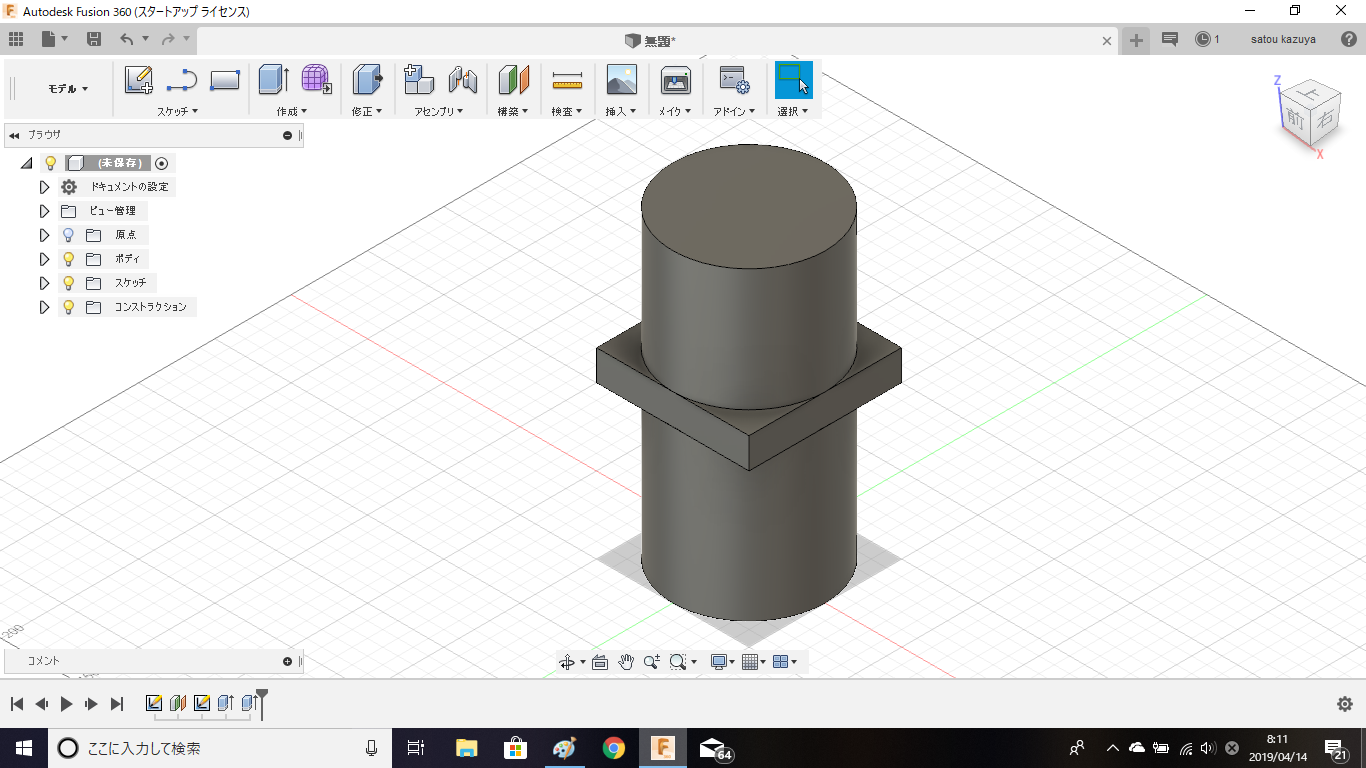Open the Display Settings monitor icon
Viewport: 1366px width, 768px height.
(719, 662)
